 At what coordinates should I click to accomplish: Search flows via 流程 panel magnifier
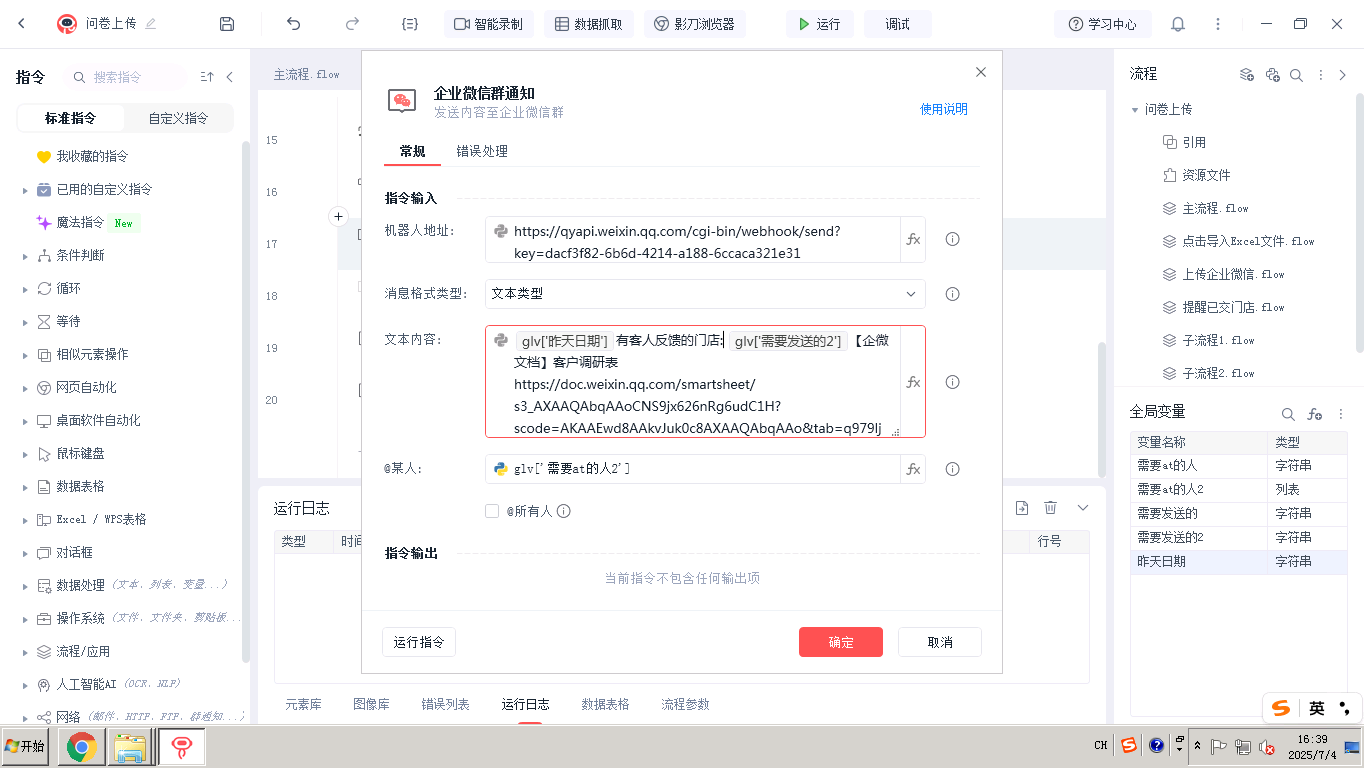1296,75
